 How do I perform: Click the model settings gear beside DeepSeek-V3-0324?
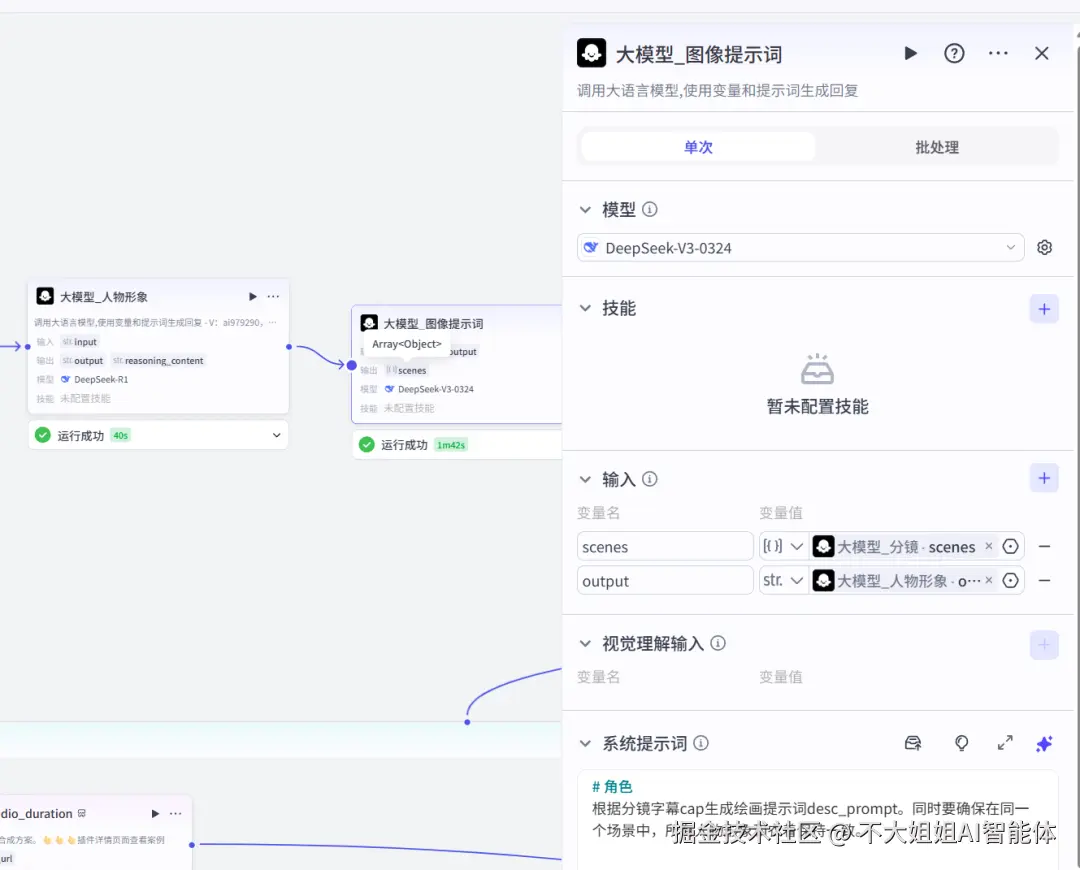(1044, 247)
